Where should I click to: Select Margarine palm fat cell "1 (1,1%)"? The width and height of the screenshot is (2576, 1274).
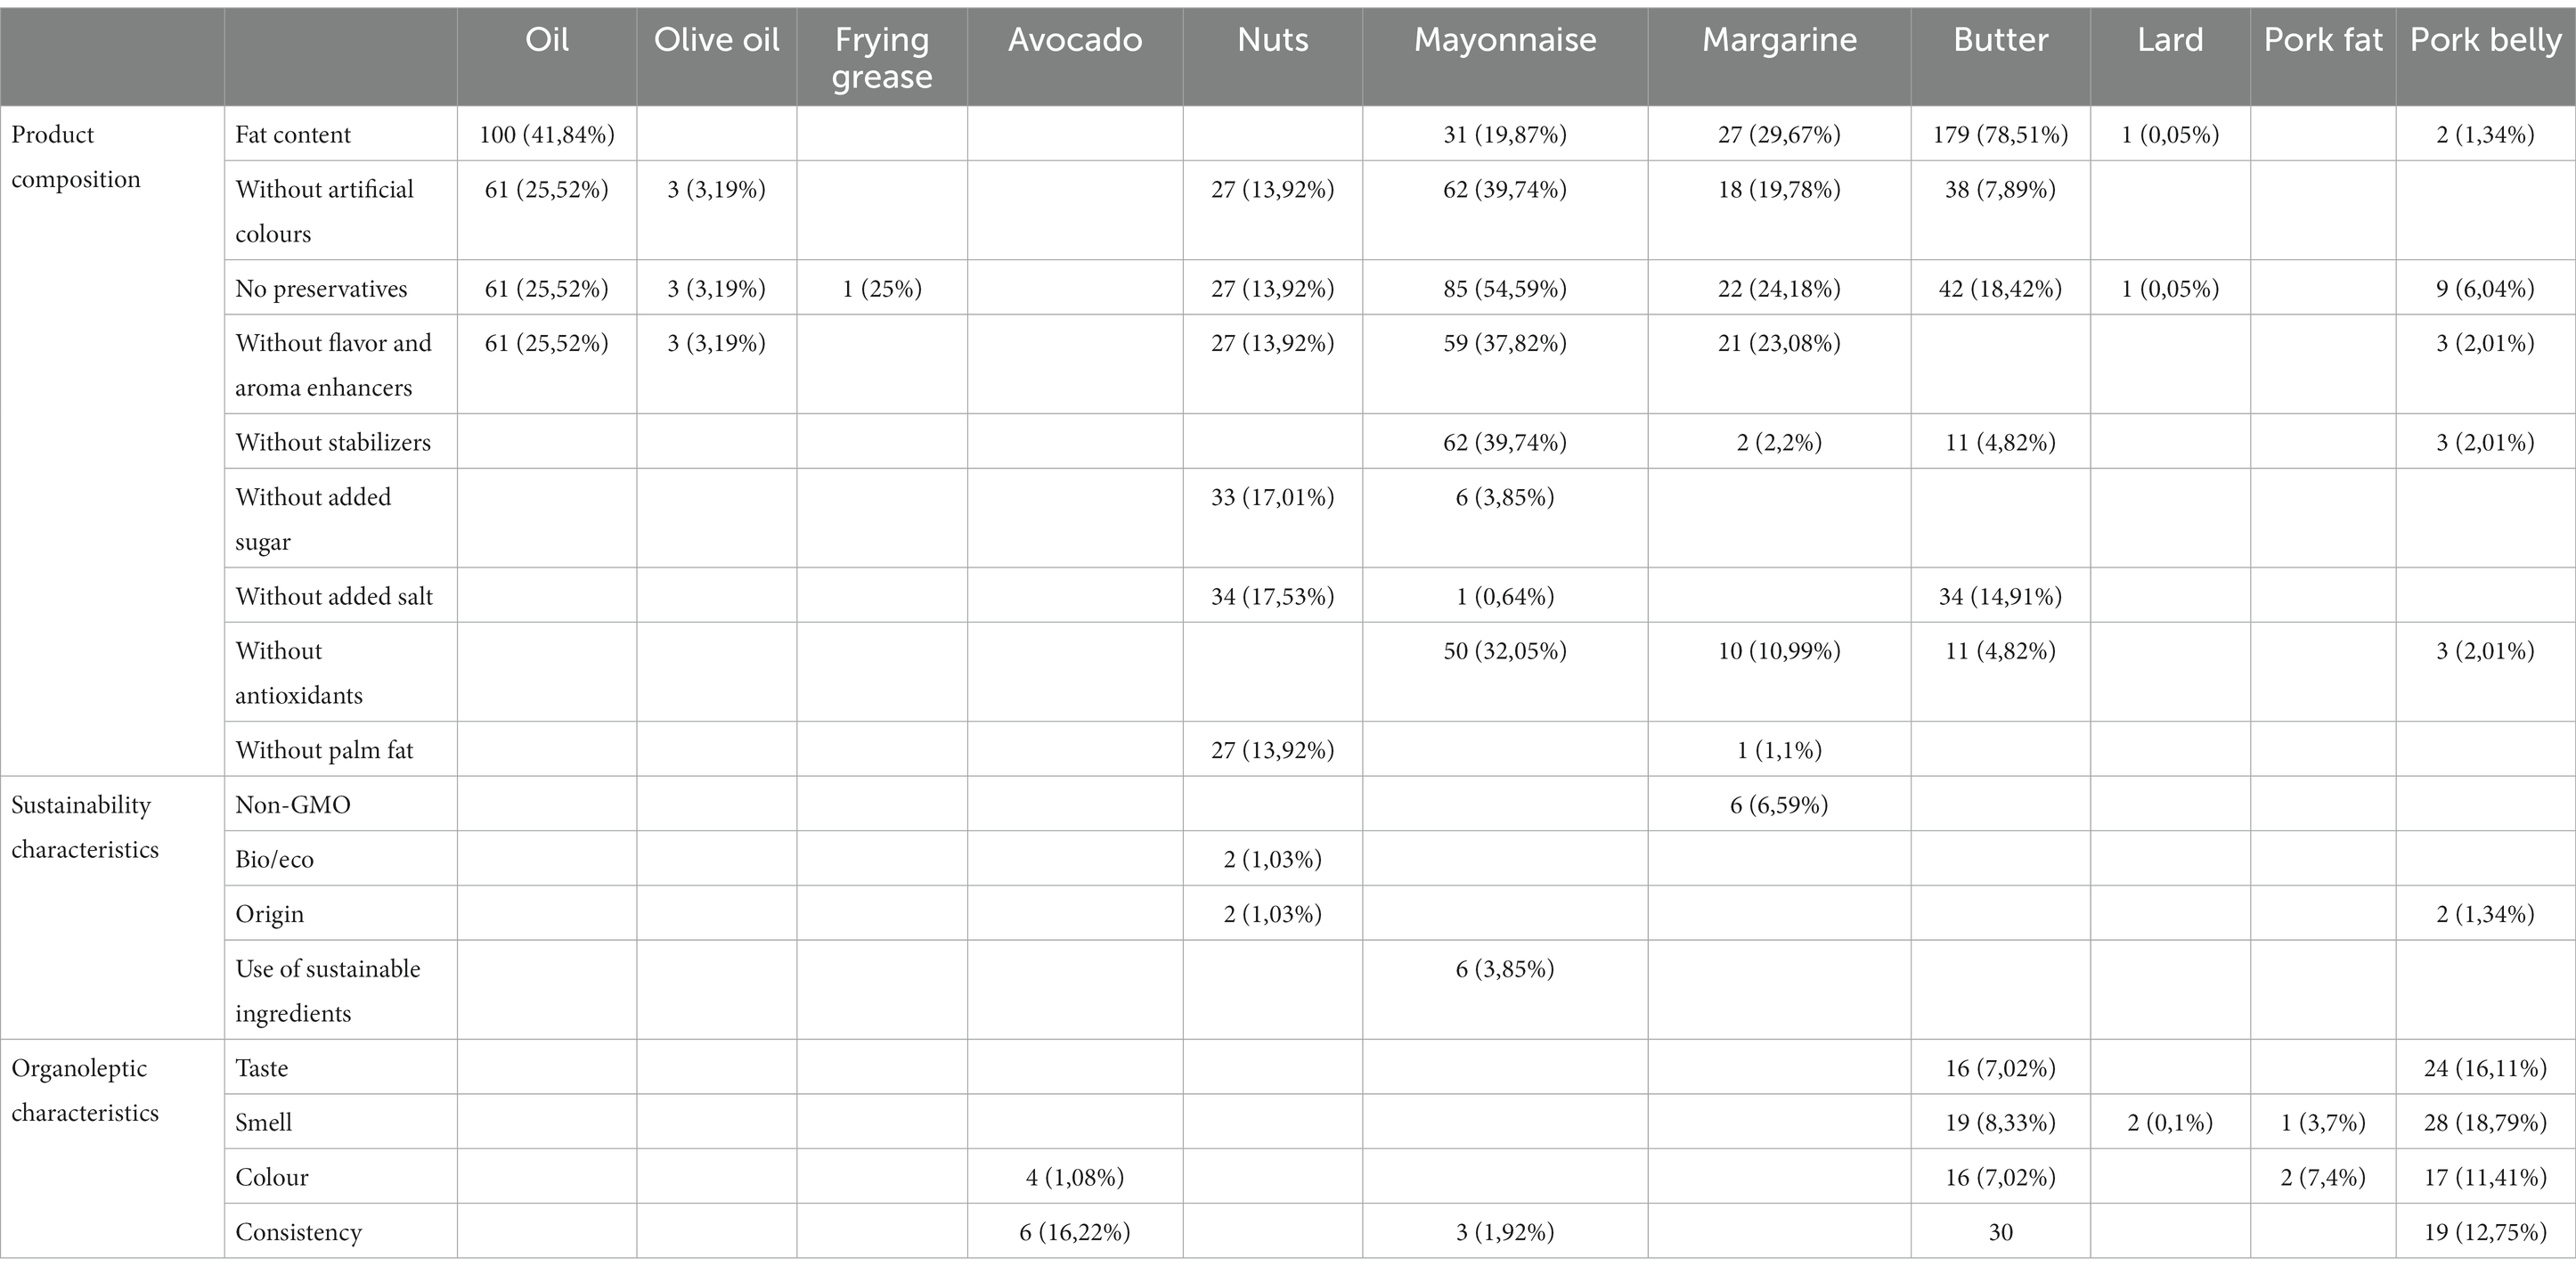[1779, 751]
